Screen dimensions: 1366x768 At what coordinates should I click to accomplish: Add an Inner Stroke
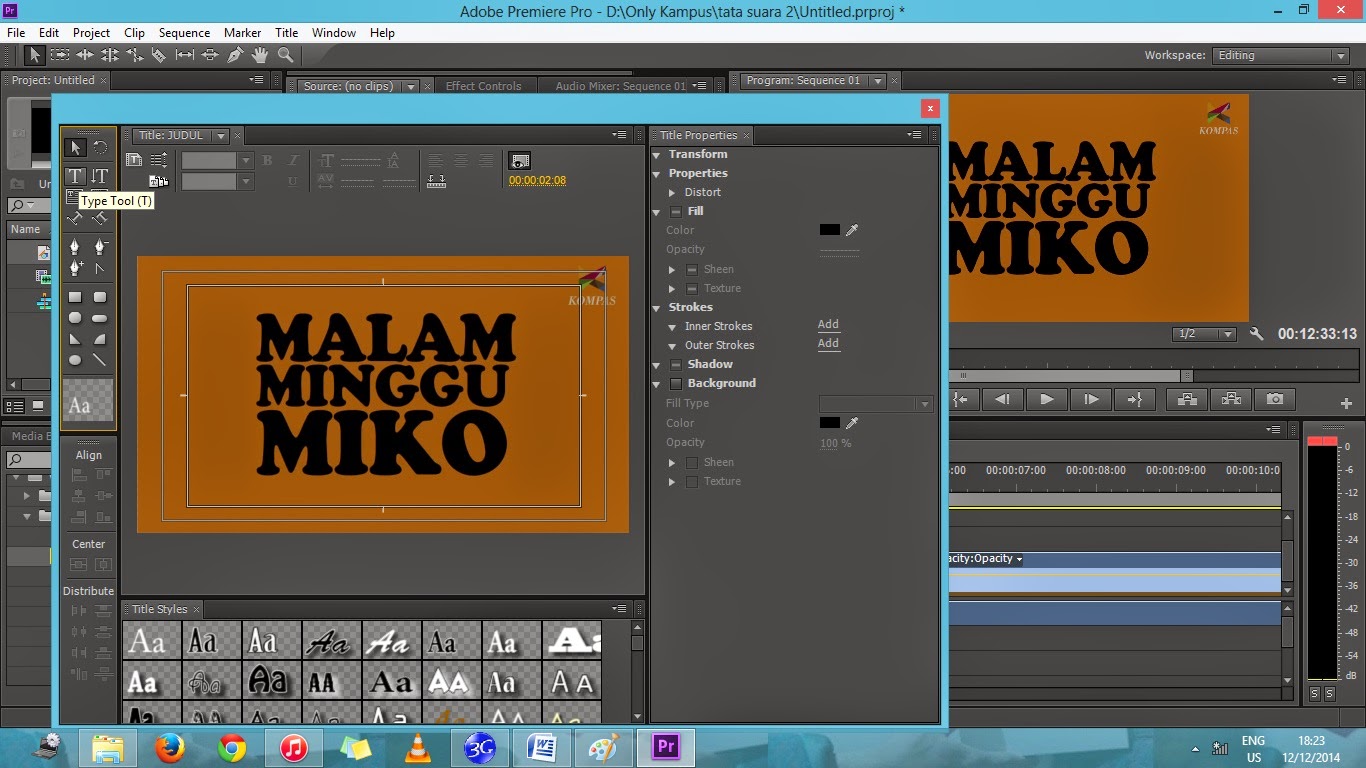[x=828, y=325]
